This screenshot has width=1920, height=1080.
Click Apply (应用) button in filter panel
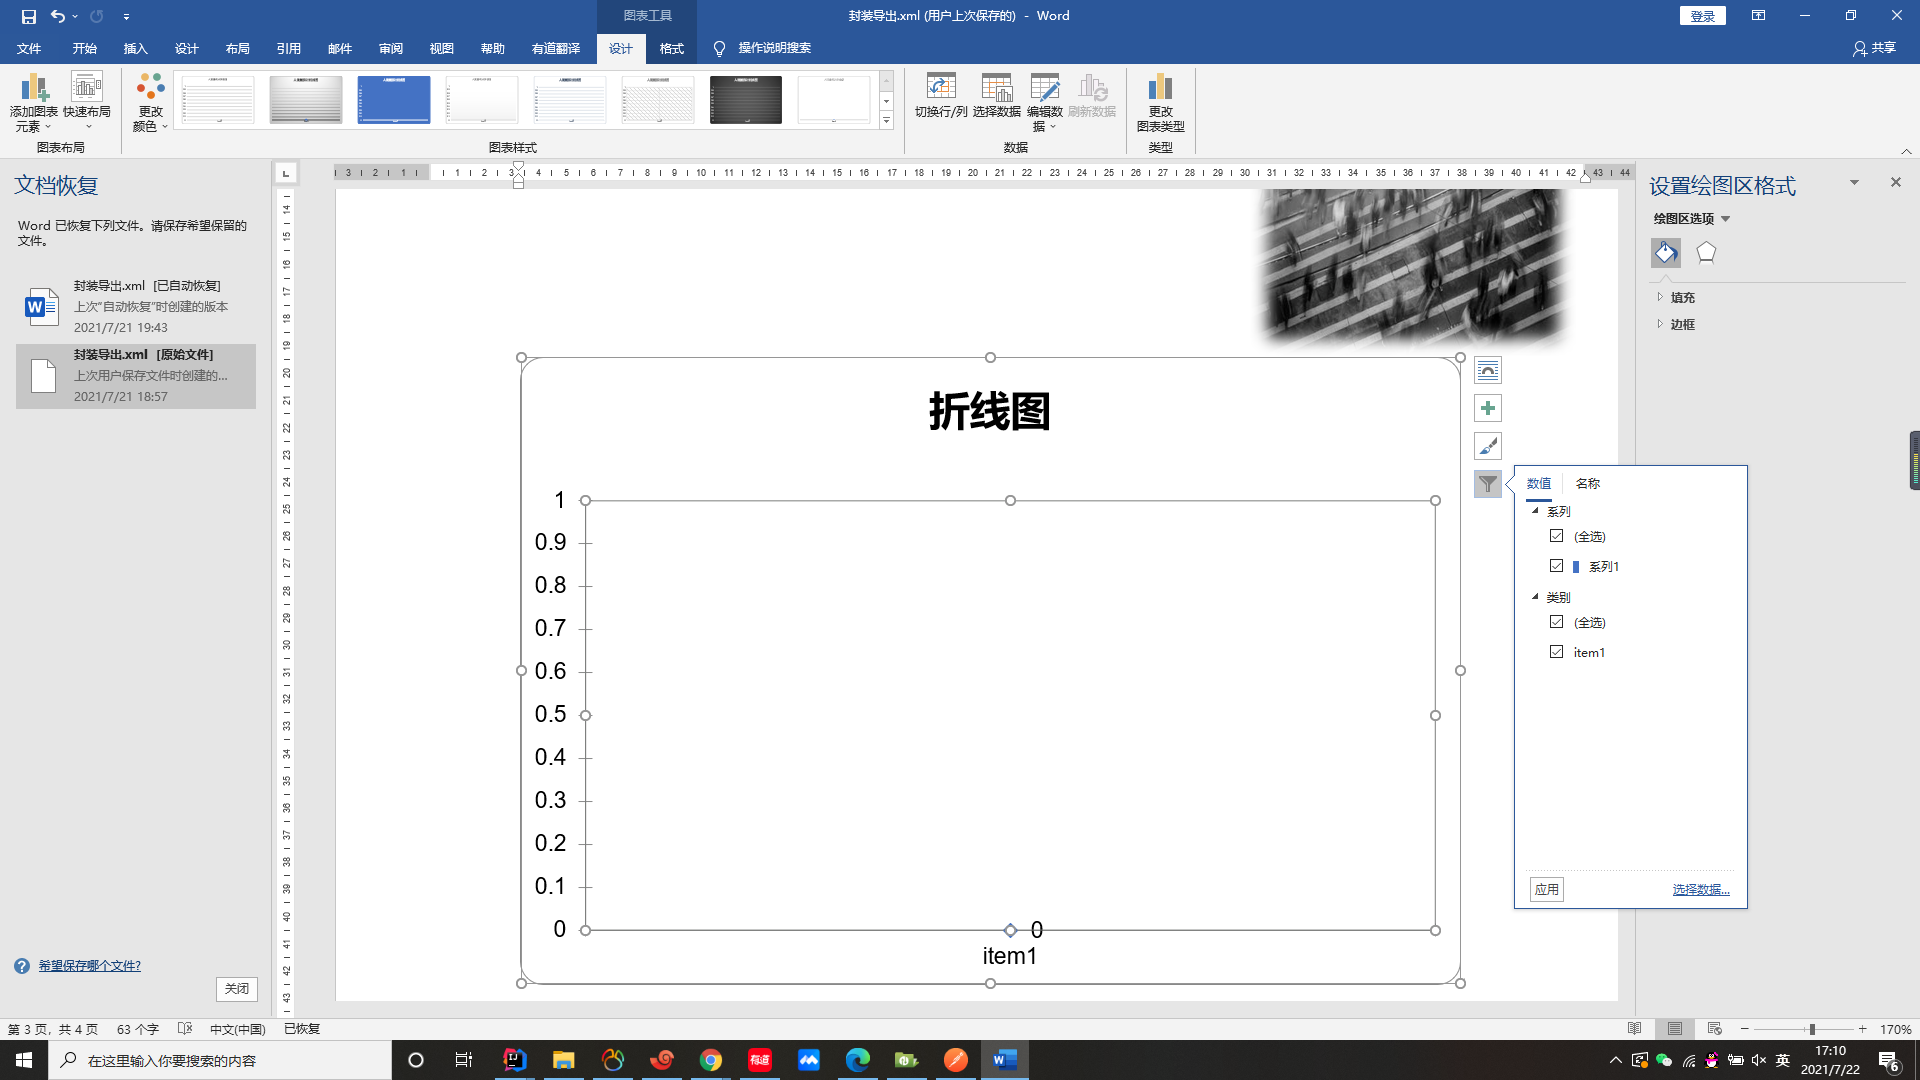(x=1547, y=890)
